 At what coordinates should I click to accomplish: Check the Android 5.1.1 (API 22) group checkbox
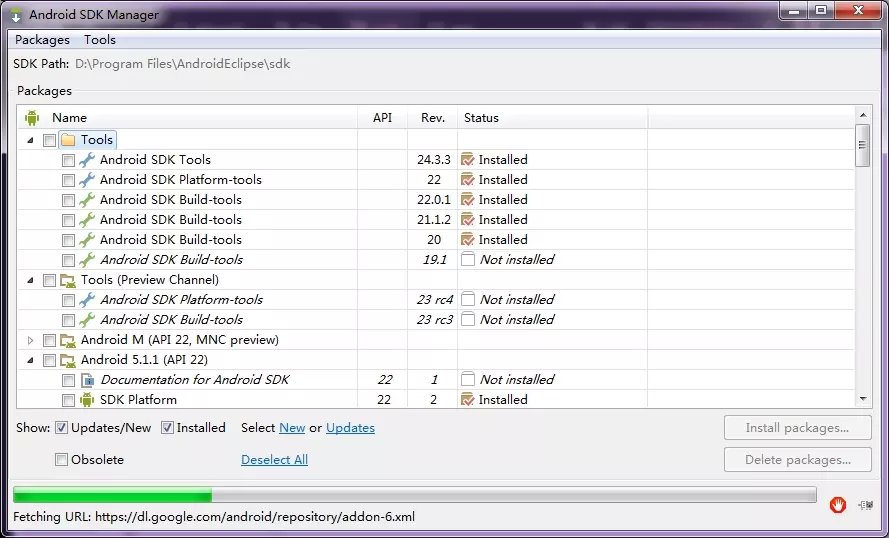[49, 360]
